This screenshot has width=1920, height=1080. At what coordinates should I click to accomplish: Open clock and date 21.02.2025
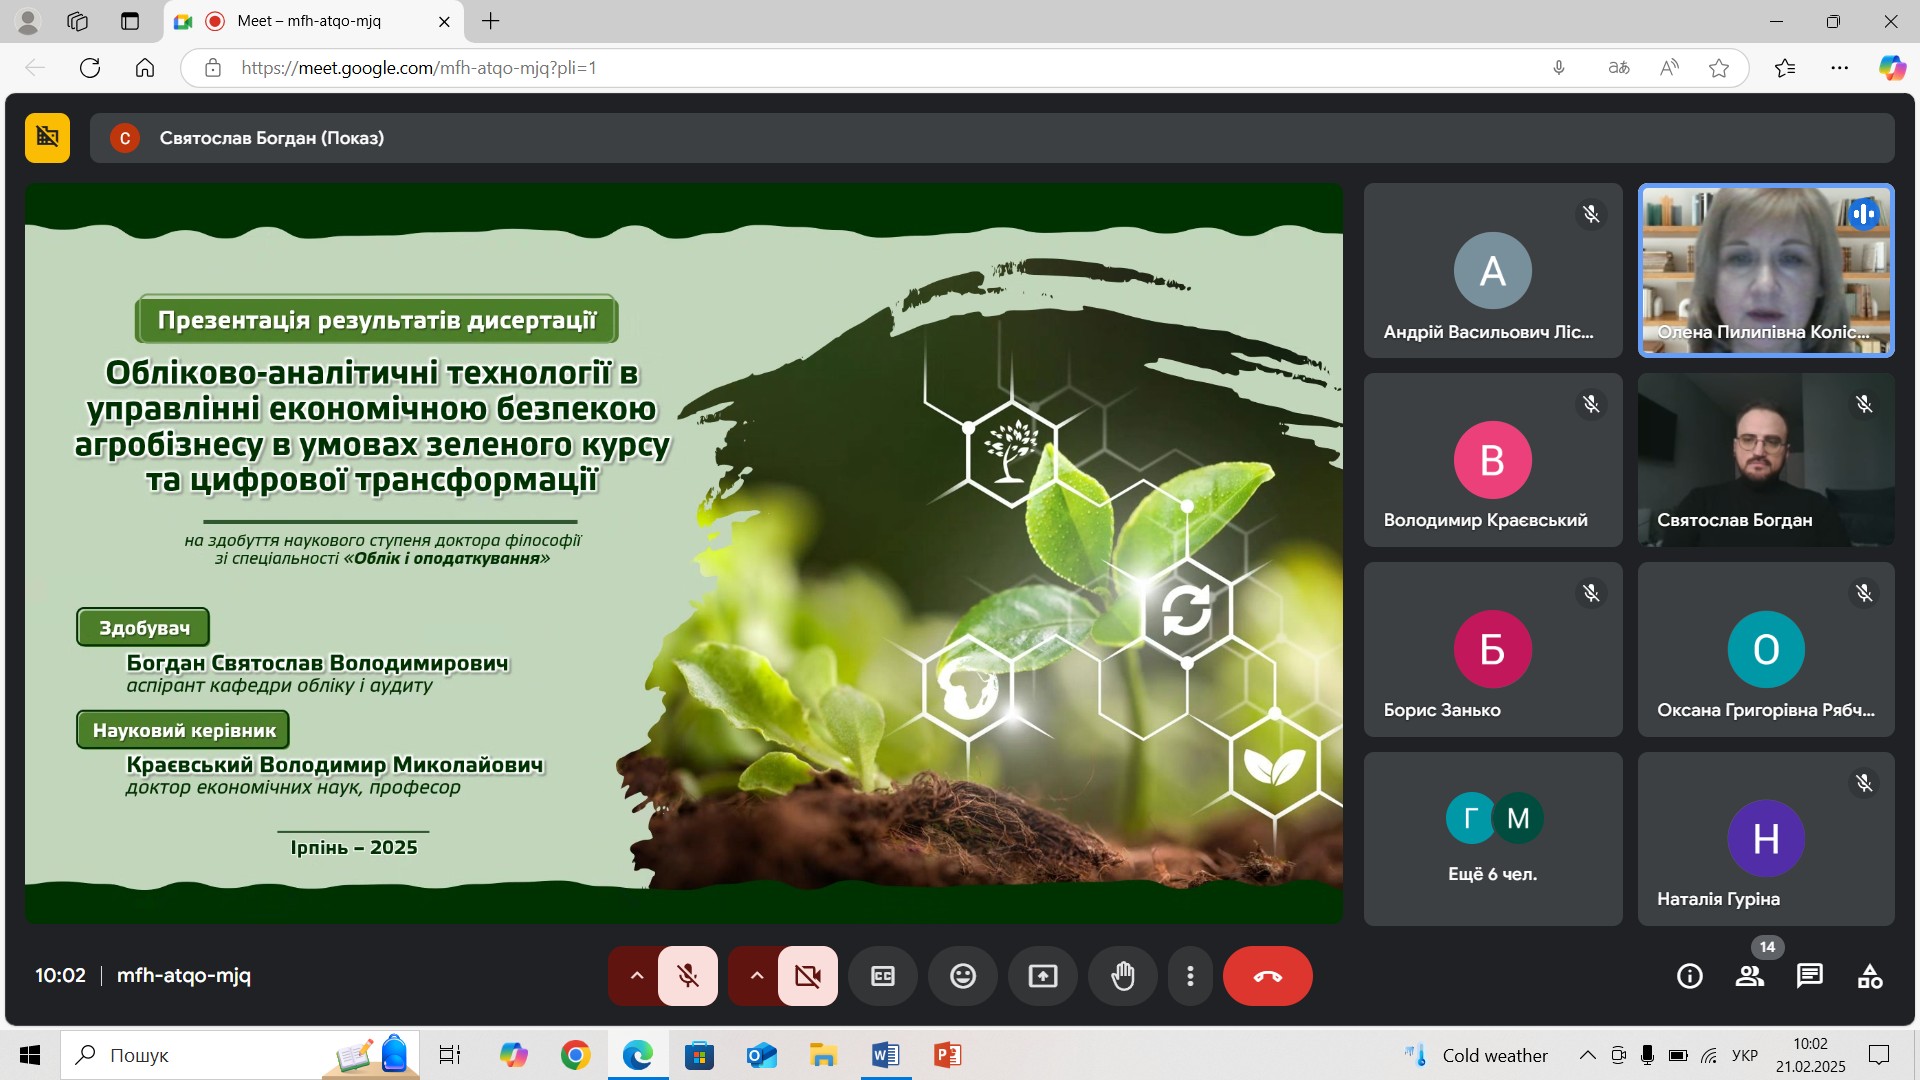pos(1810,1055)
